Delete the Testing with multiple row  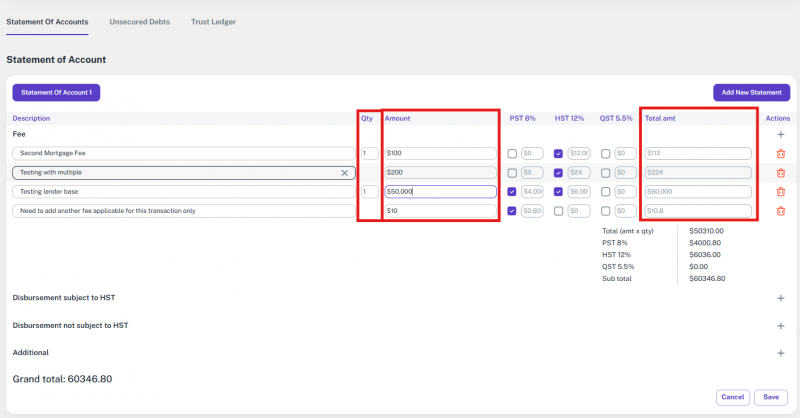click(781, 173)
